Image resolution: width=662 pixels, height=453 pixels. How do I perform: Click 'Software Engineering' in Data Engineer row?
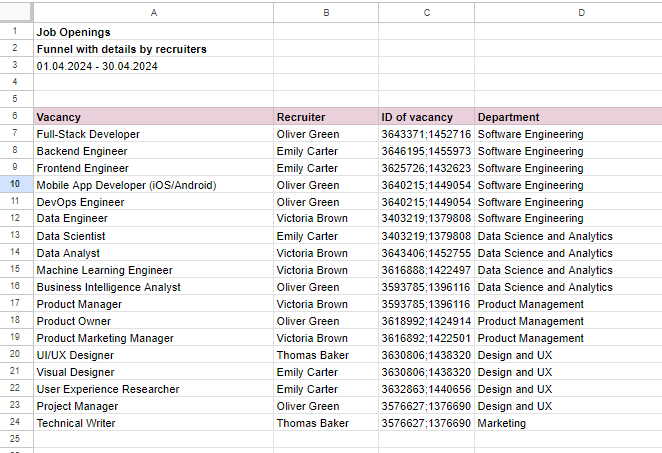tap(568, 218)
